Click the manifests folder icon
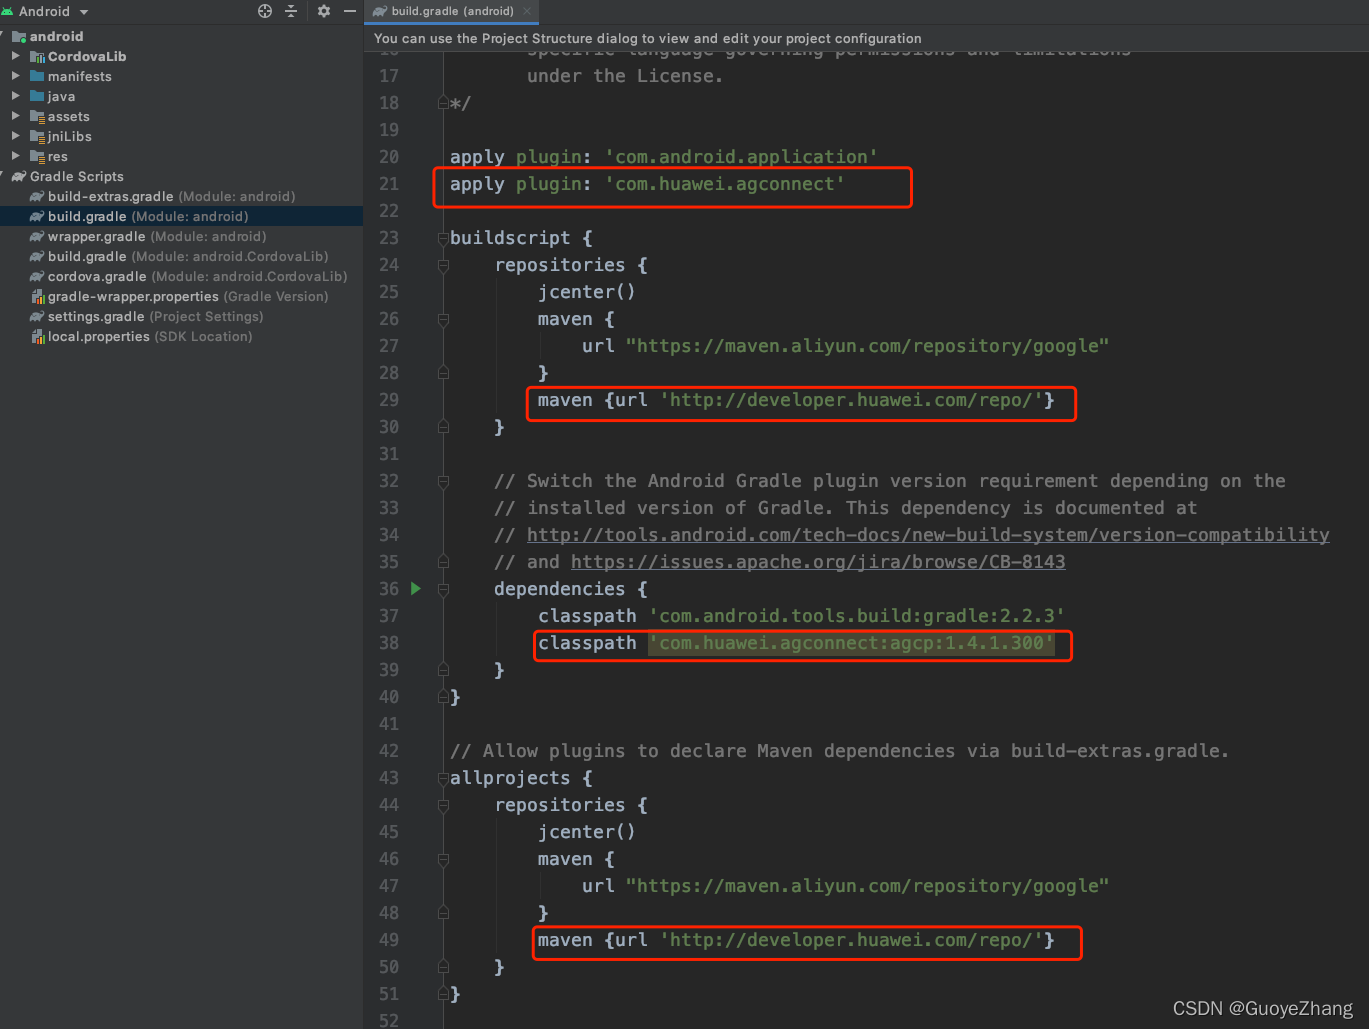The image size is (1369, 1029). coord(38,76)
